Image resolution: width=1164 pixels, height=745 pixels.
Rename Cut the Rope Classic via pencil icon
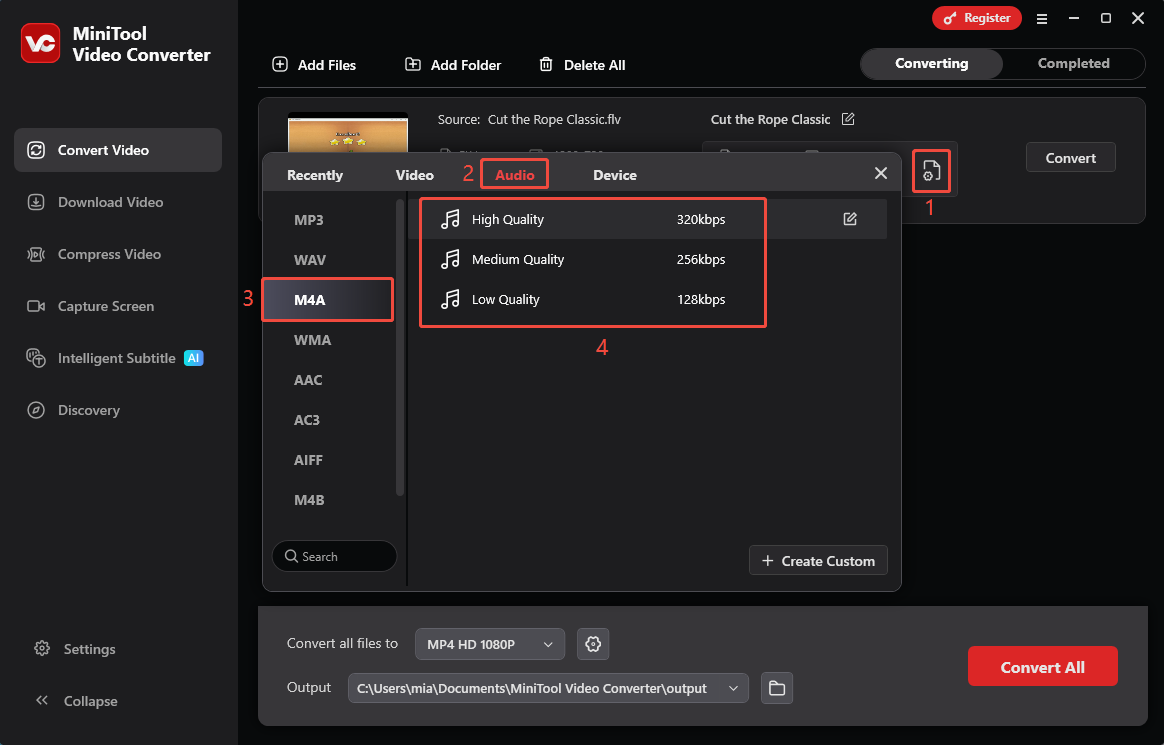point(848,119)
